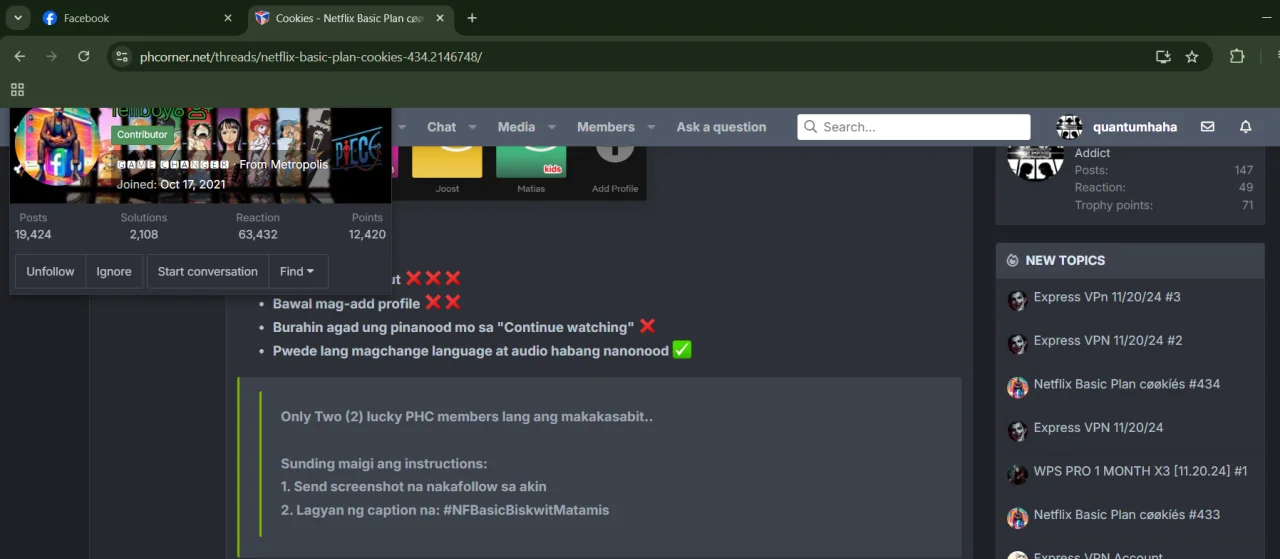Click avatar beside WPS PRO topic
The height and width of the screenshot is (559, 1280).
1017,475
